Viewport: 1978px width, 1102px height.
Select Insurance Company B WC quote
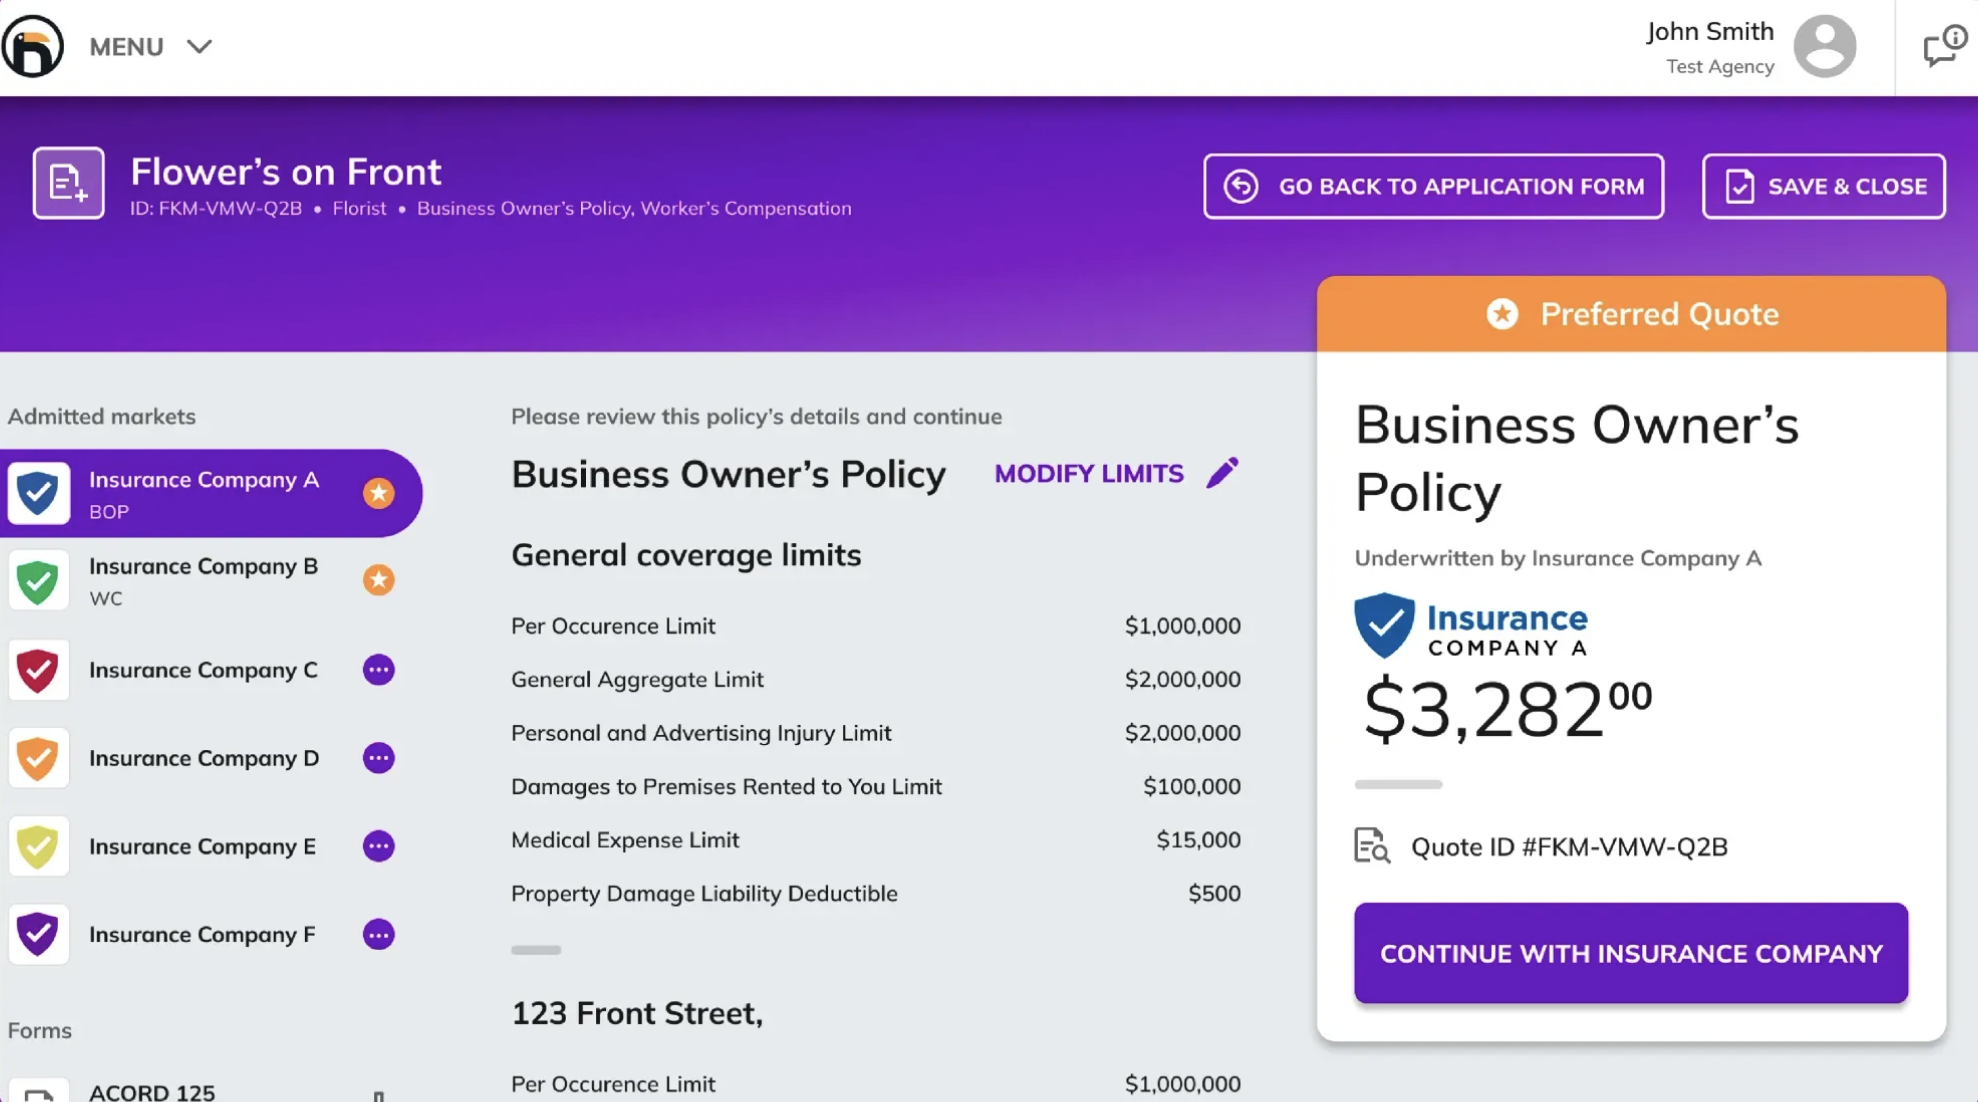[204, 581]
